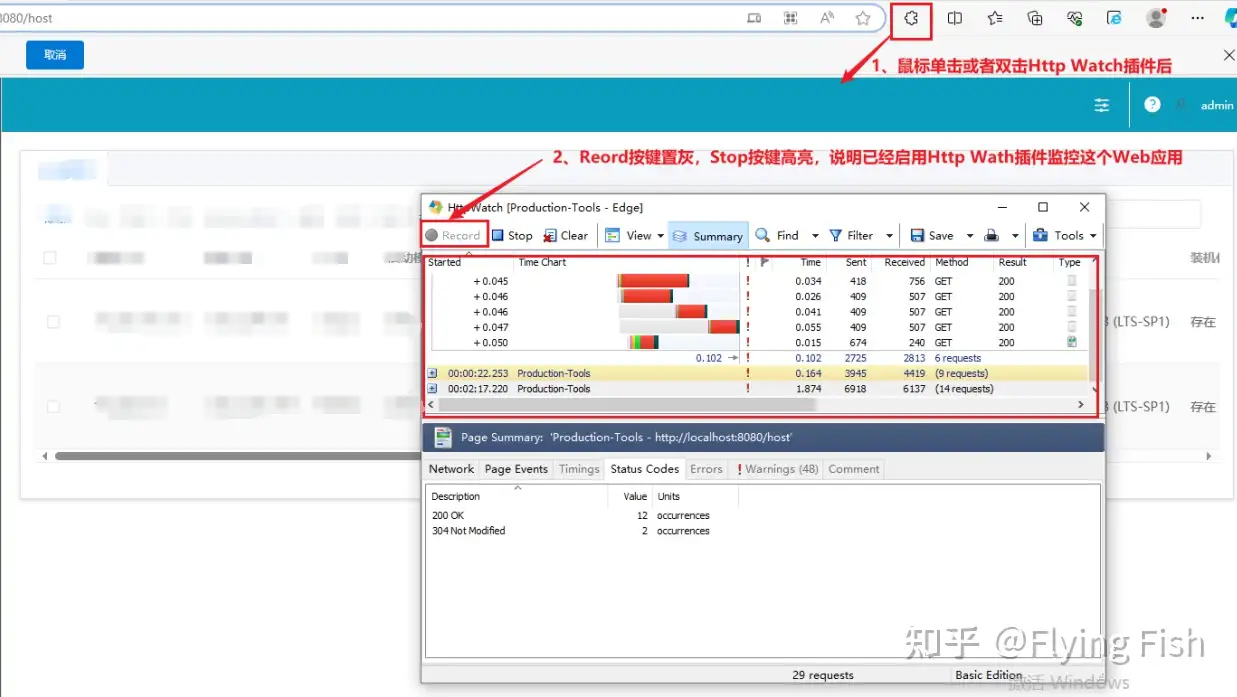Click the Print icon in HttpWatch

pos(992,235)
